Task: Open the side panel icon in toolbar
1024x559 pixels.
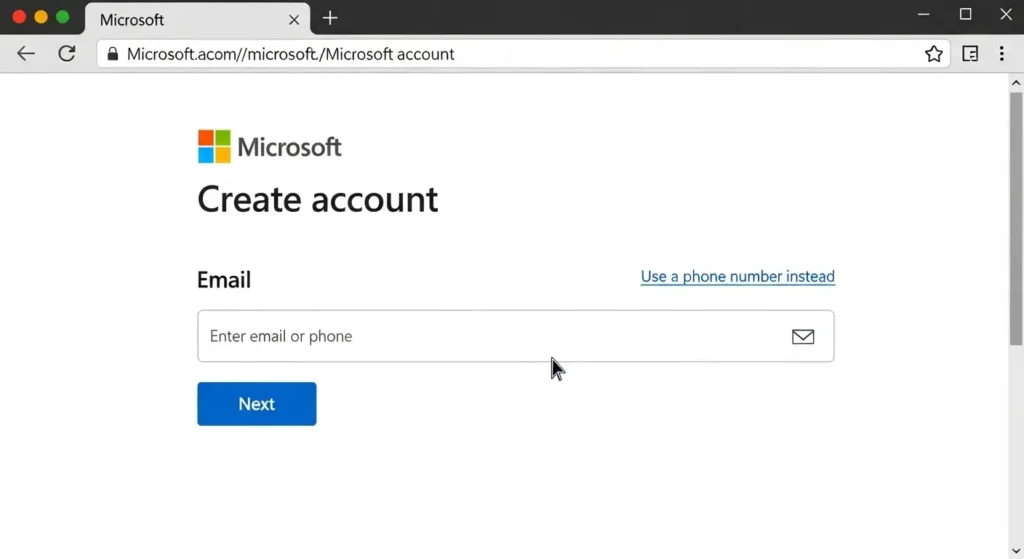Action: point(970,54)
